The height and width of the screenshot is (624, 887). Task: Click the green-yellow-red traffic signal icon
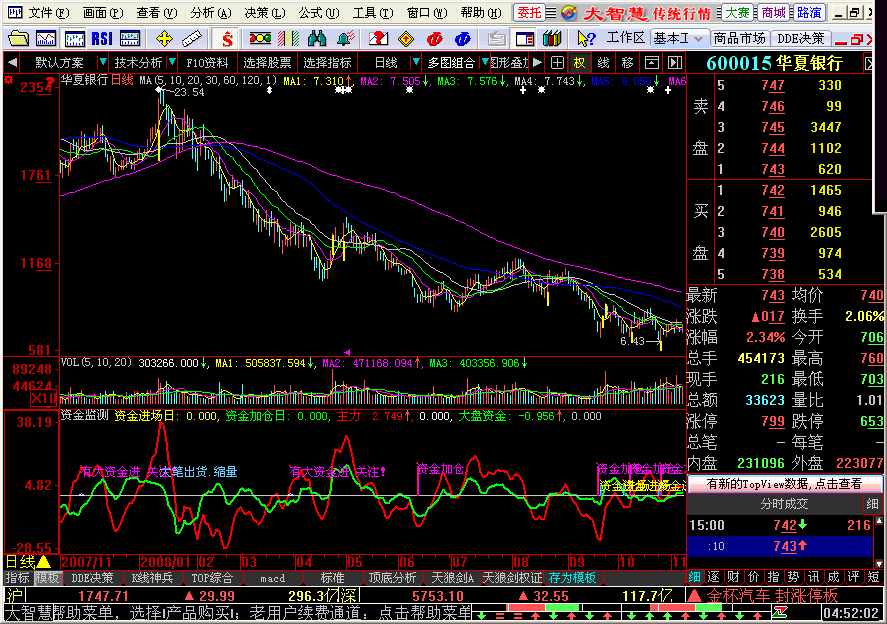(x=260, y=38)
